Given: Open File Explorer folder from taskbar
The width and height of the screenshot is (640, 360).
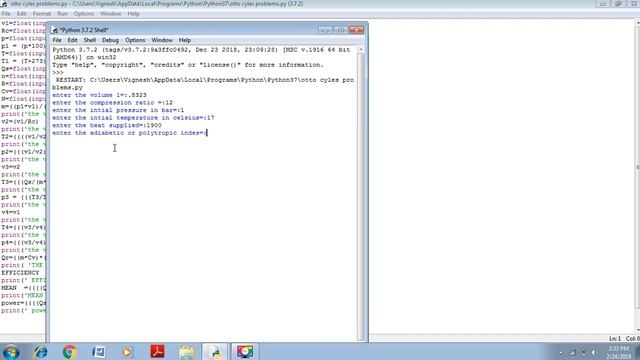Looking at the screenshot, I should pyautogui.click(x=187, y=351).
